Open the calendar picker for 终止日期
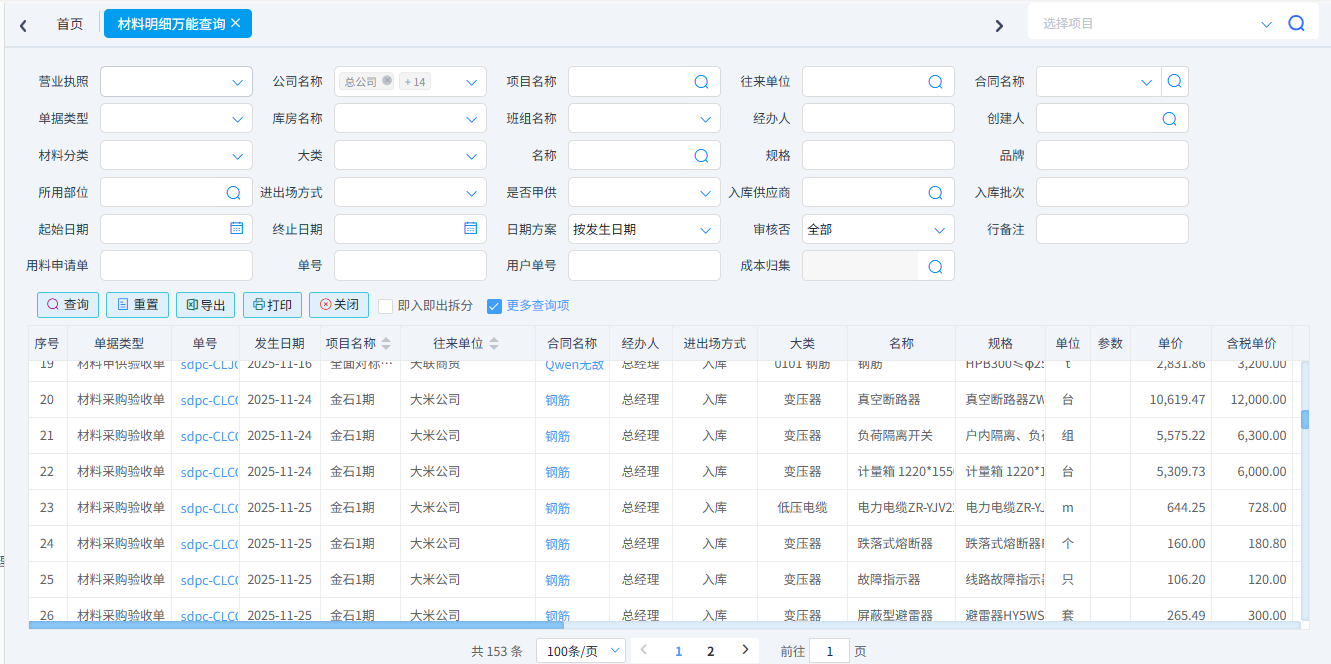This screenshot has width=1331, height=664. click(x=471, y=228)
